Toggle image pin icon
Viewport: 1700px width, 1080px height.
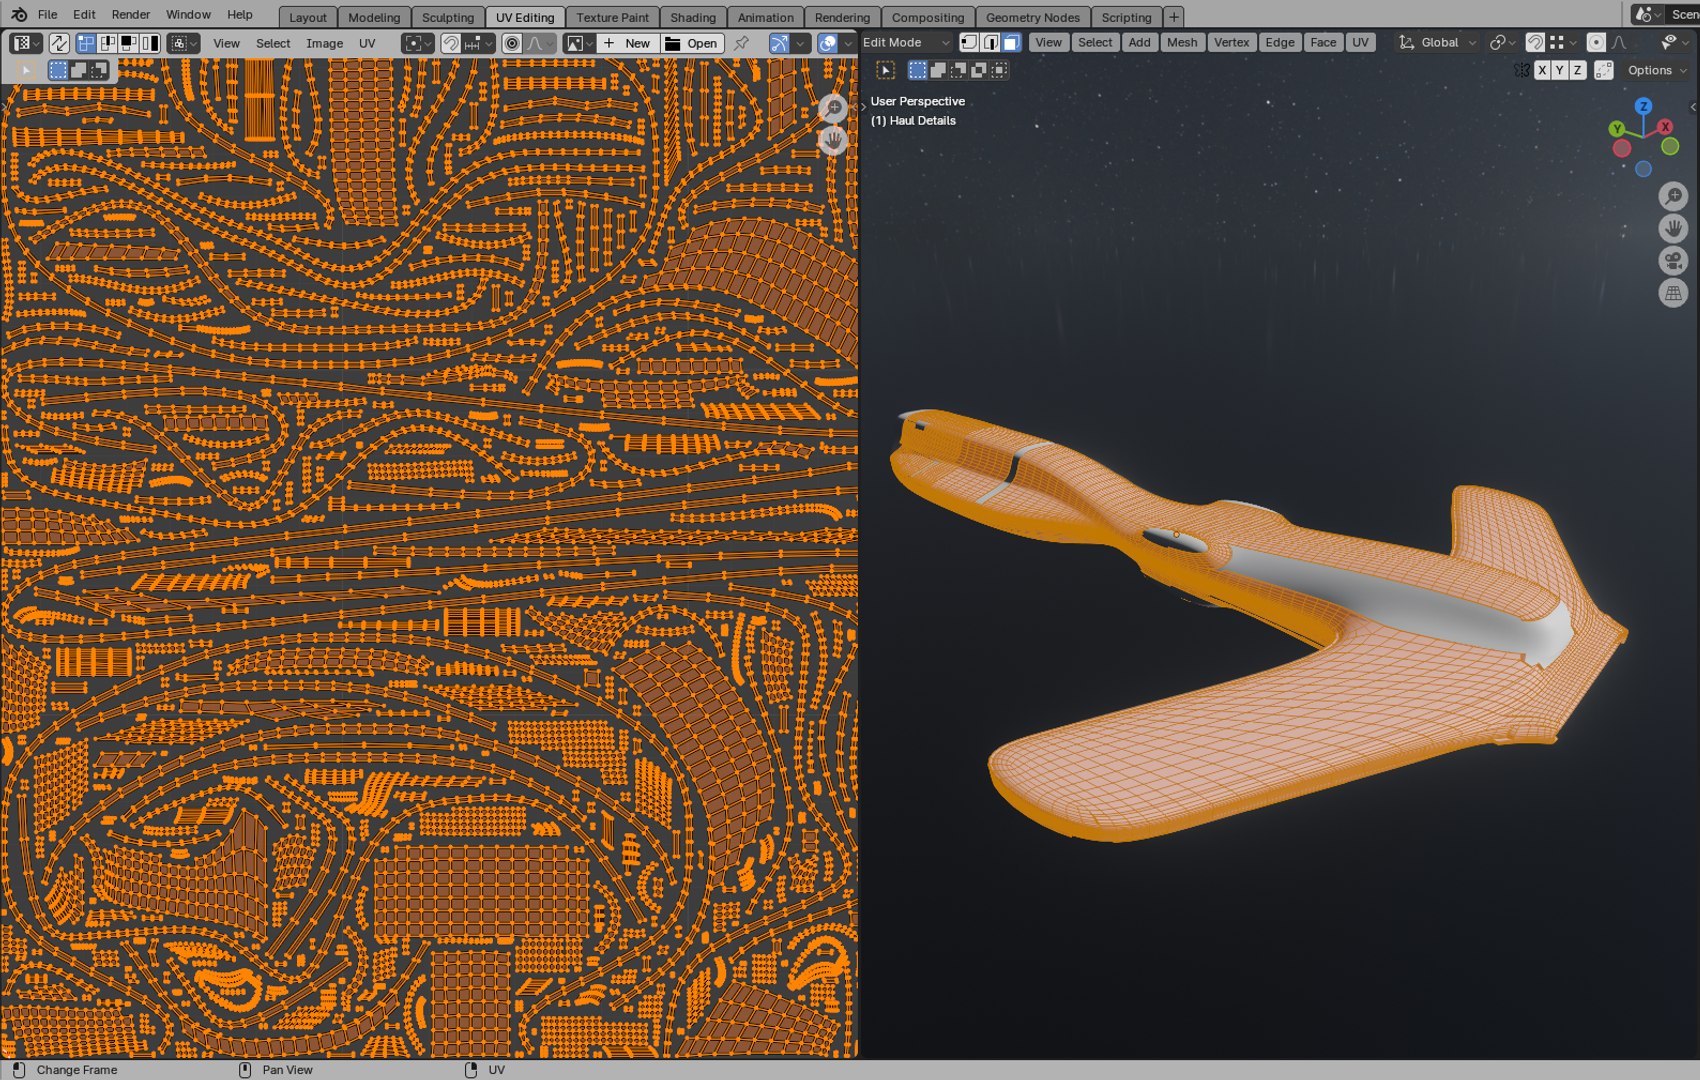pos(741,43)
